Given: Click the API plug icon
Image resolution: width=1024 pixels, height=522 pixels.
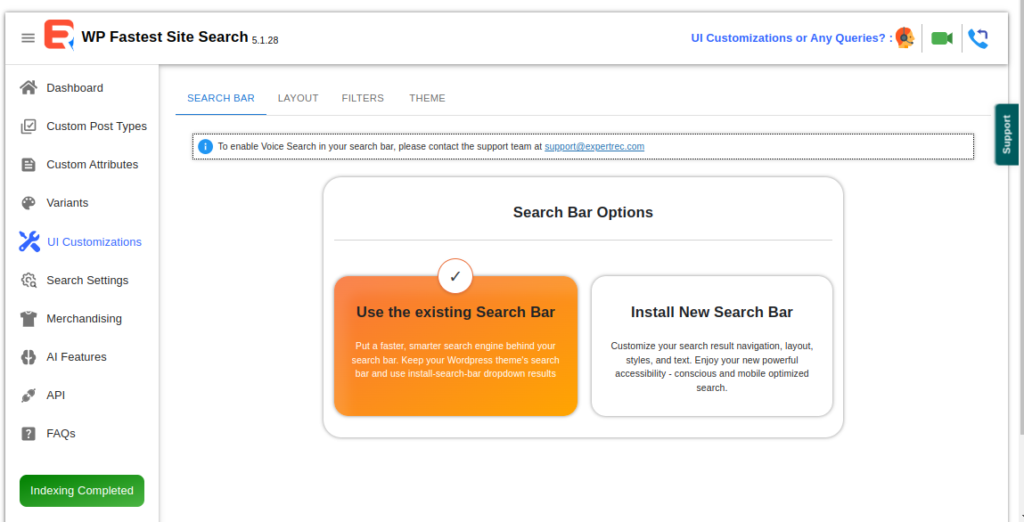Looking at the screenshot, I should tap(28, 395).
